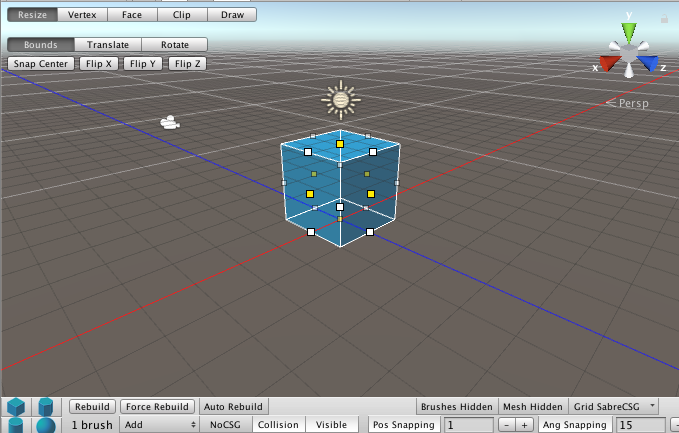Create a hexagonal prism brush primitive
Screen dimensions: 679x433
[45, 407]
